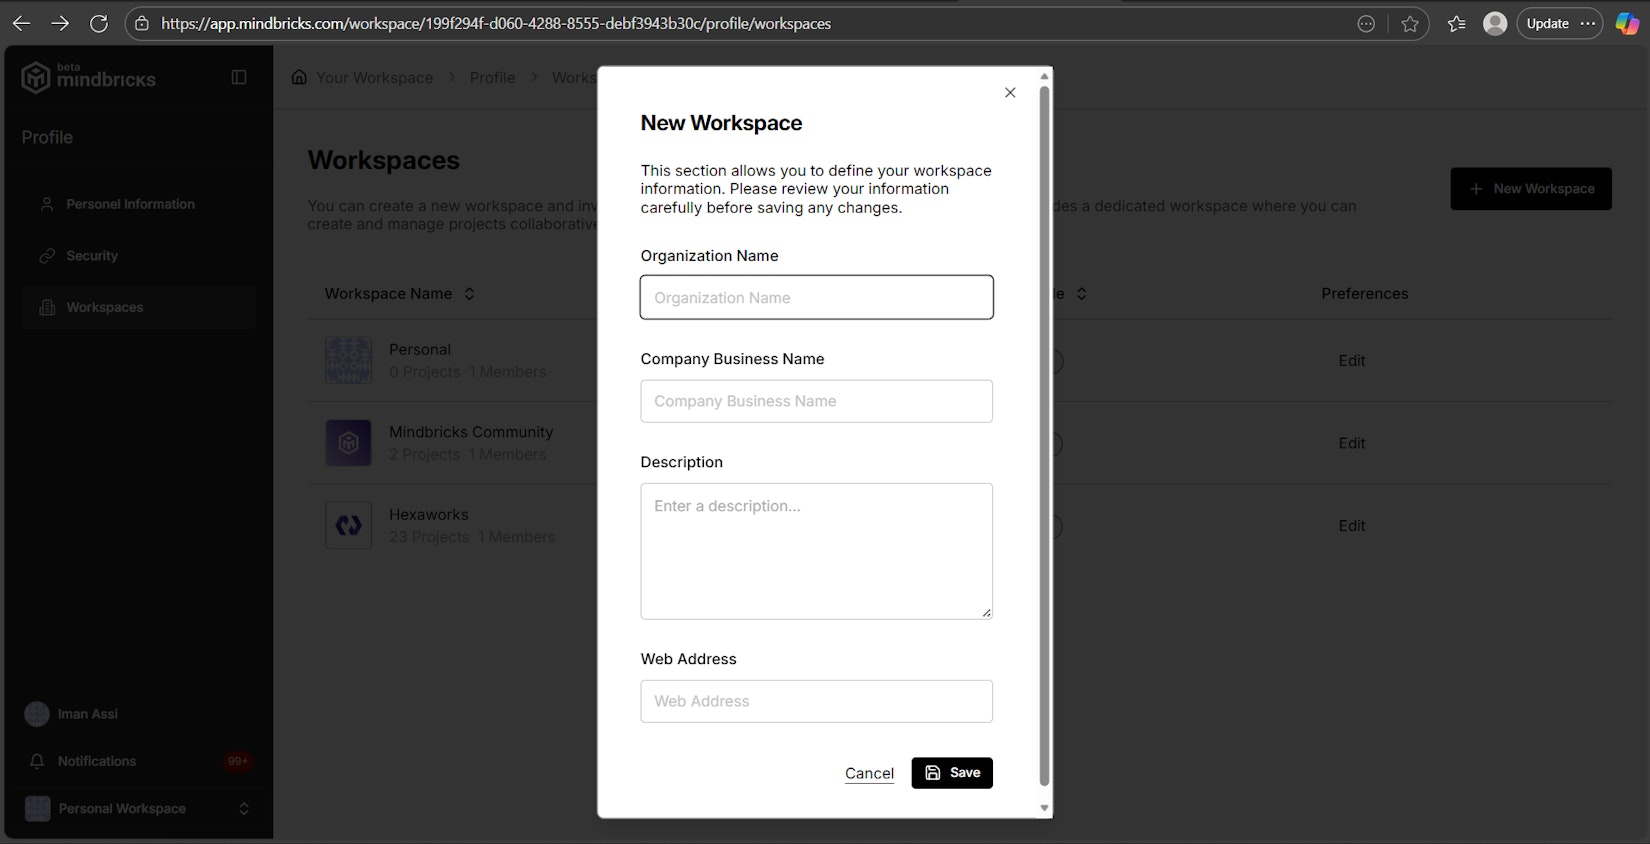Image resolution: width=1650 pixels, height=844 pixels.
Task: Add page to favorites star icon
Action: (x=1410, y=24)
